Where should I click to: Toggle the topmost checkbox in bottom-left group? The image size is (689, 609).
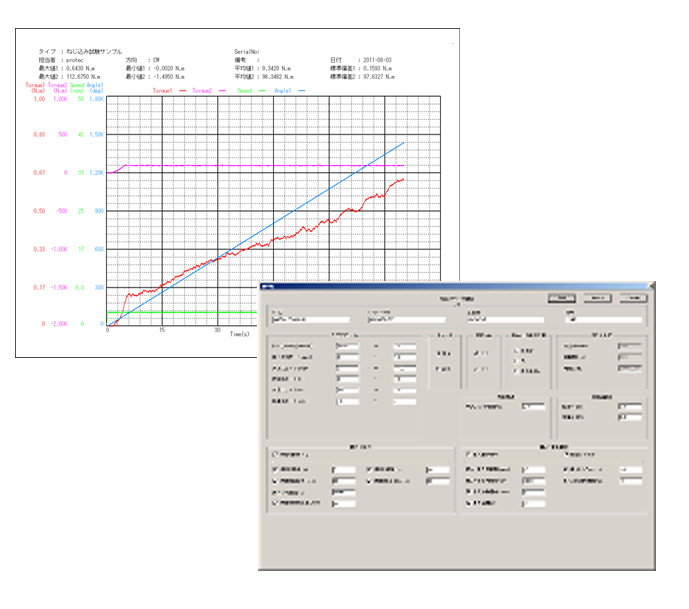[x=276, y=453]
